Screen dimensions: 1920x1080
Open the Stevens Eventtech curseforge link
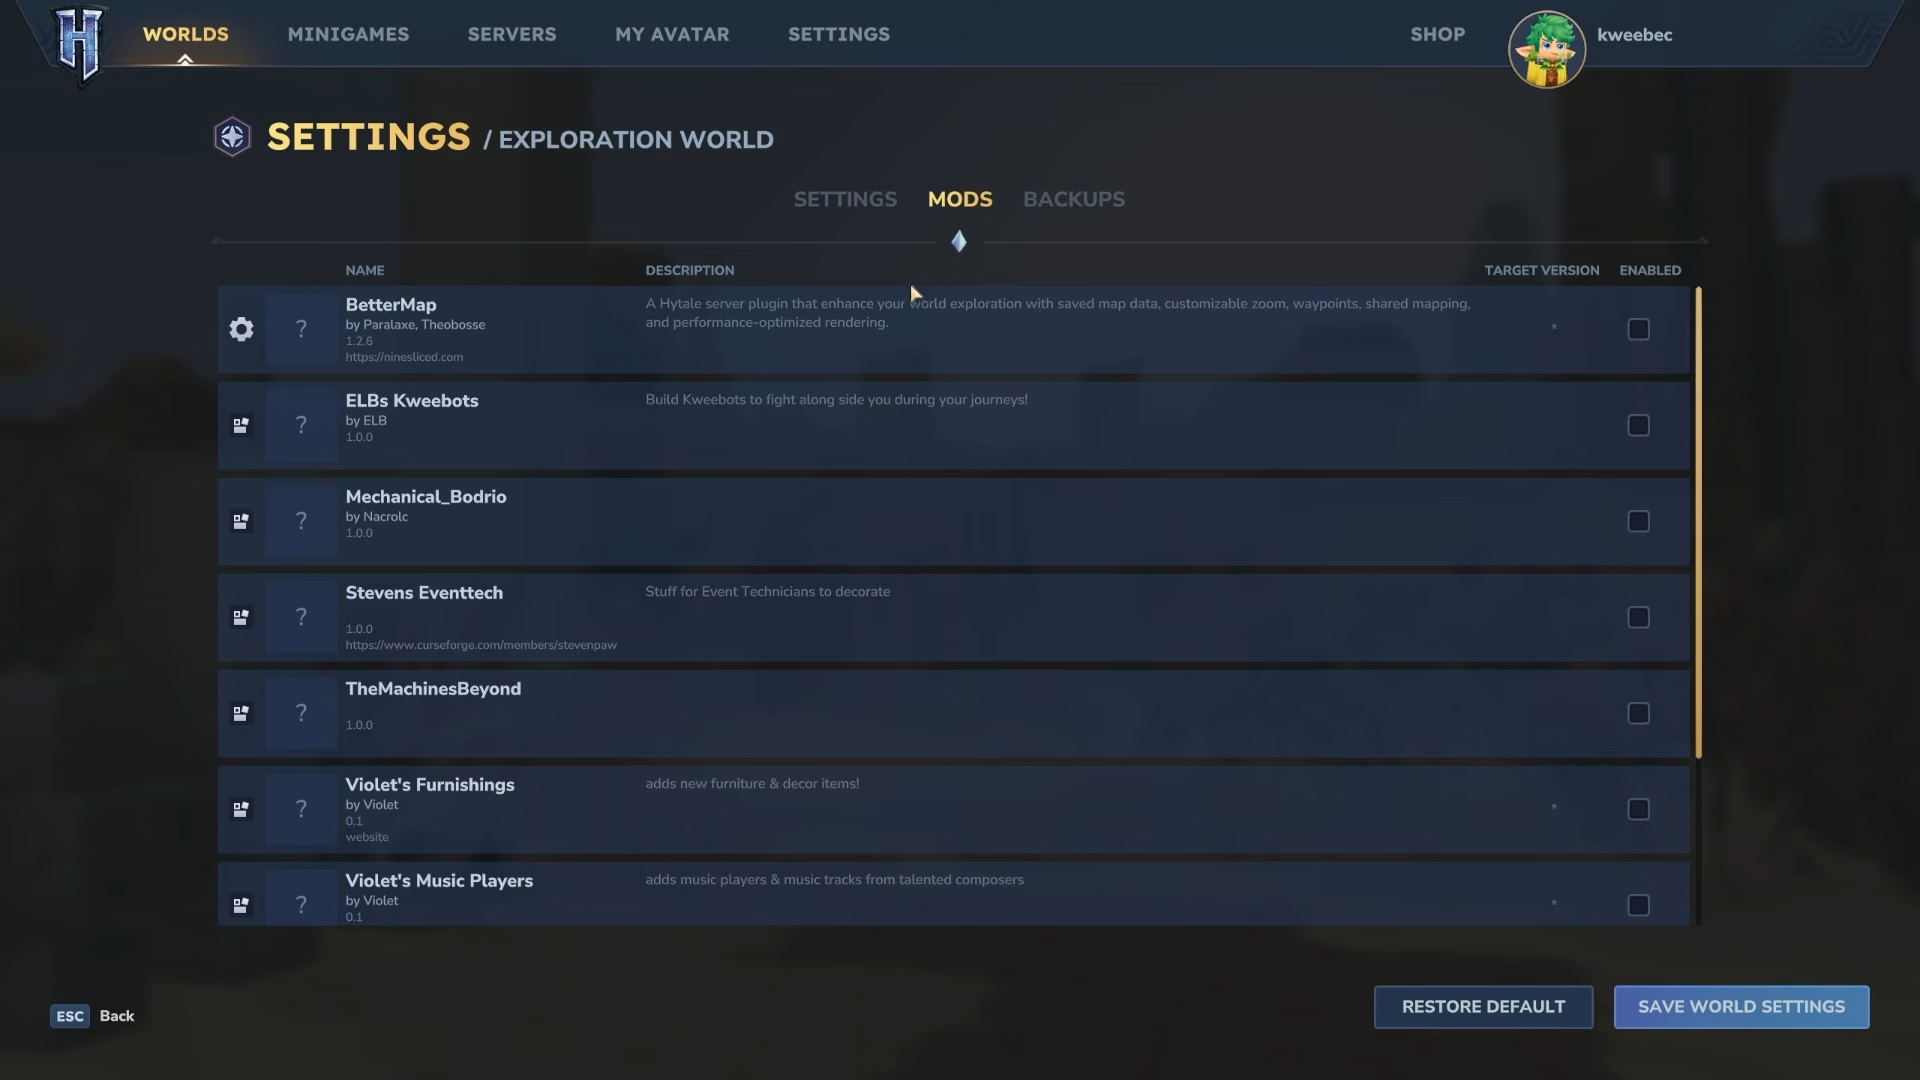pos(481,645)
